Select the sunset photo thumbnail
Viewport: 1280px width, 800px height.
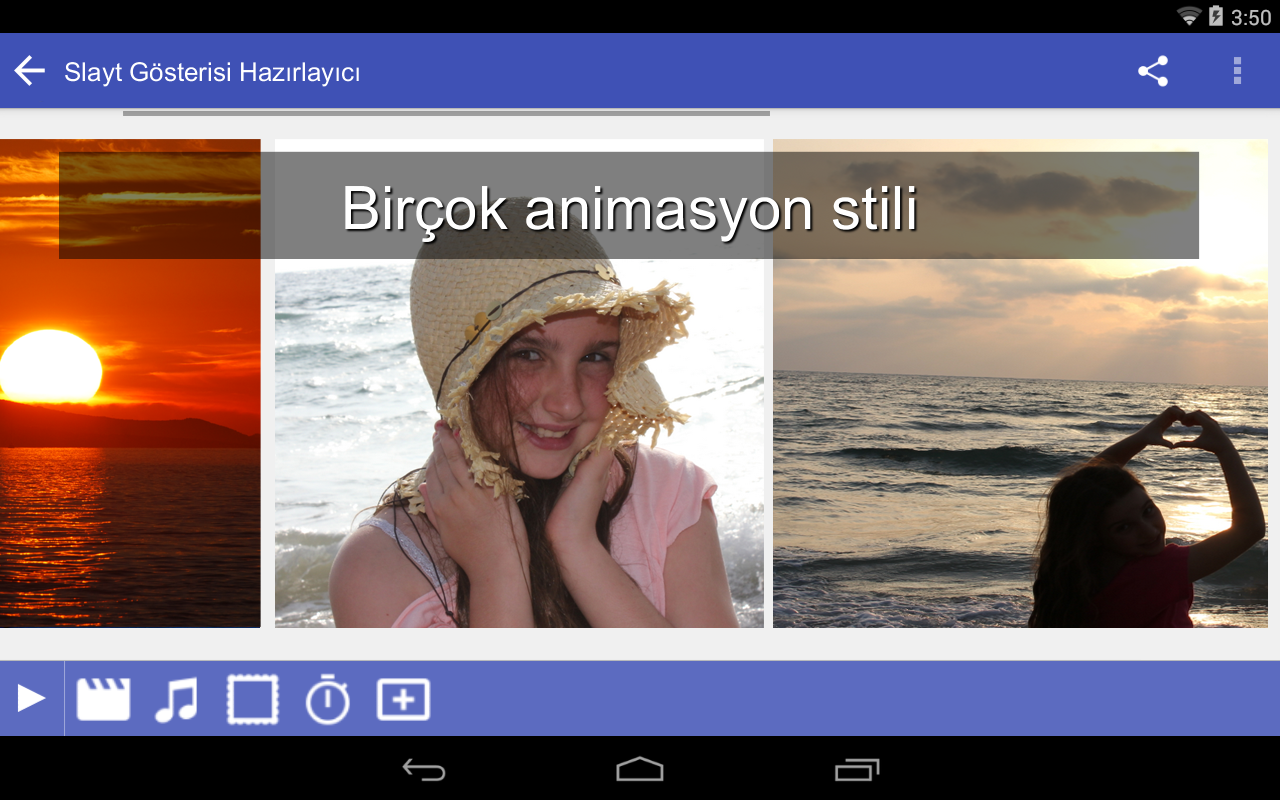point(130,383)
